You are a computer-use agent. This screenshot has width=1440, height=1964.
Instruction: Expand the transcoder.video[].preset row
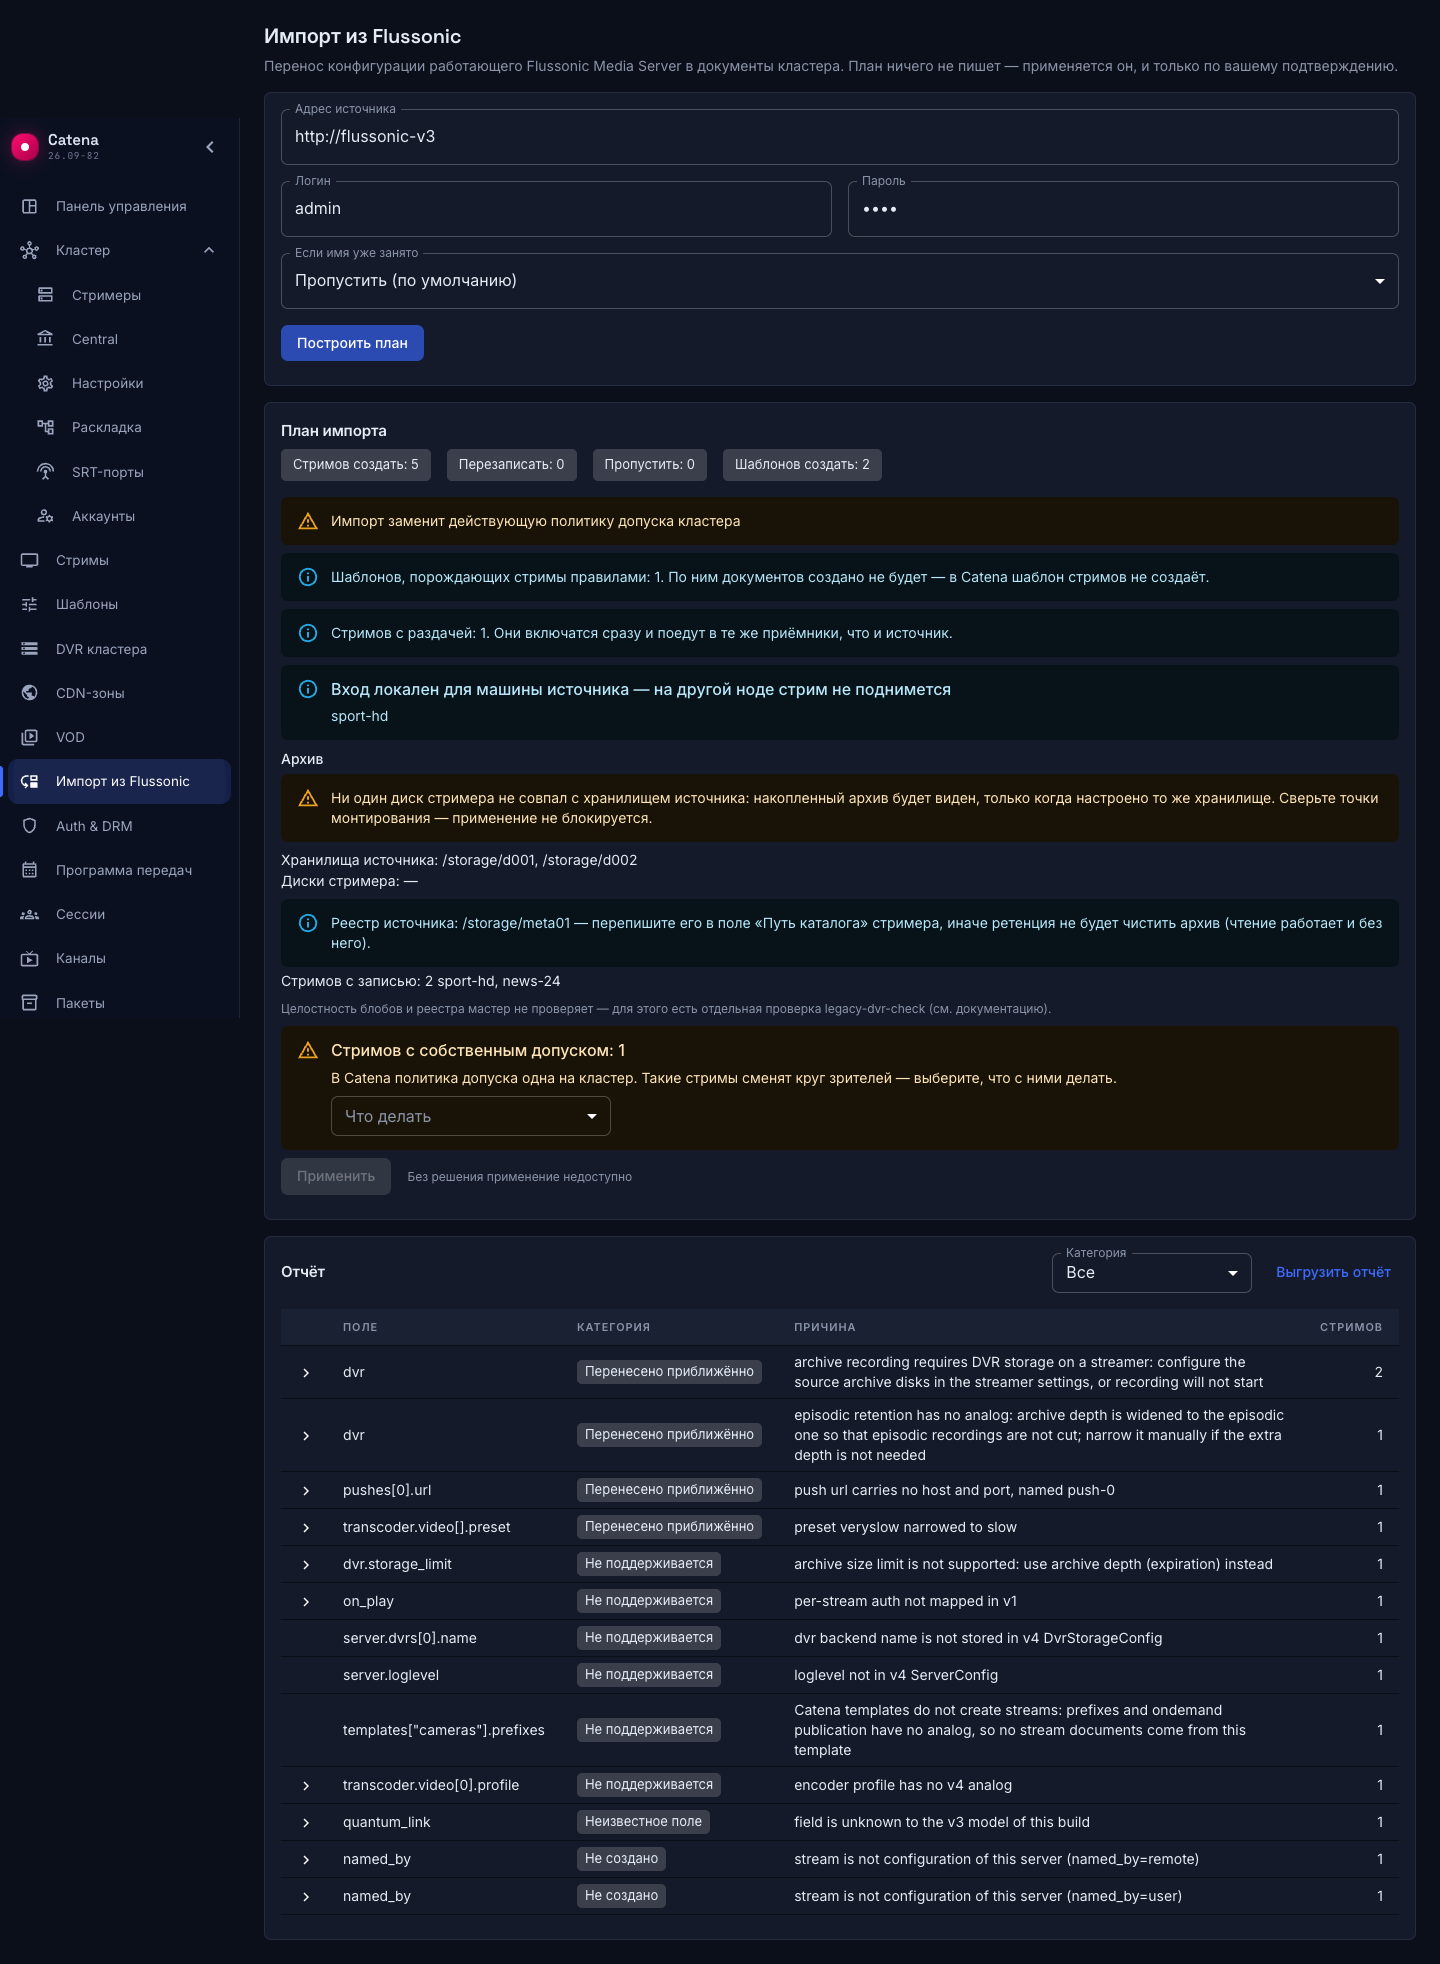pyautogui.click(x=306, y=1527)
